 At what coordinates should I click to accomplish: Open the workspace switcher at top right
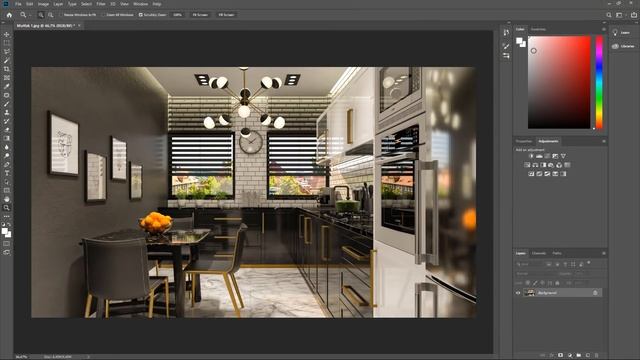click(620, 15)
